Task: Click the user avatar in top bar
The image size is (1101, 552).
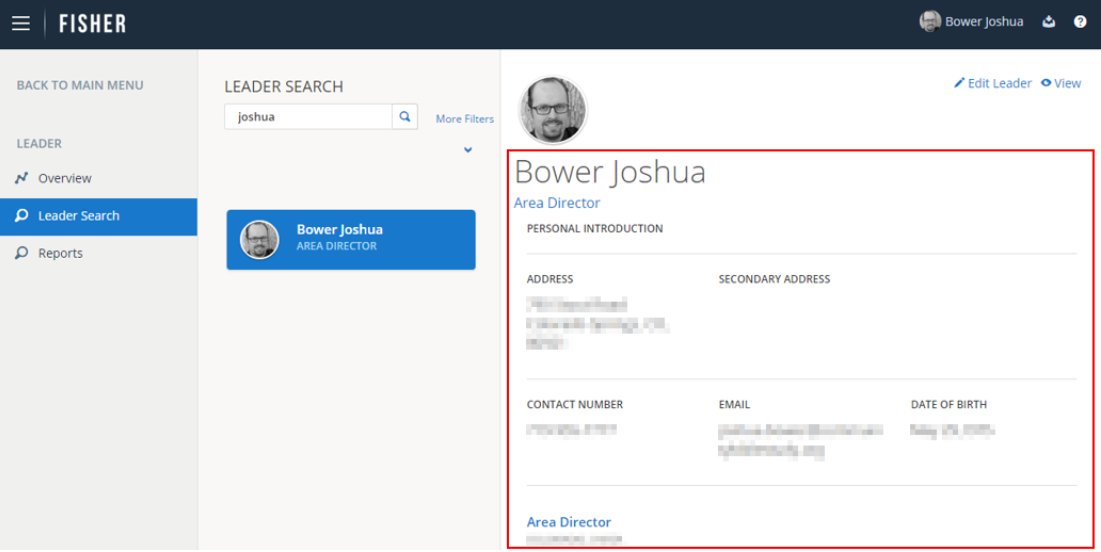Action: coord(930,22)
